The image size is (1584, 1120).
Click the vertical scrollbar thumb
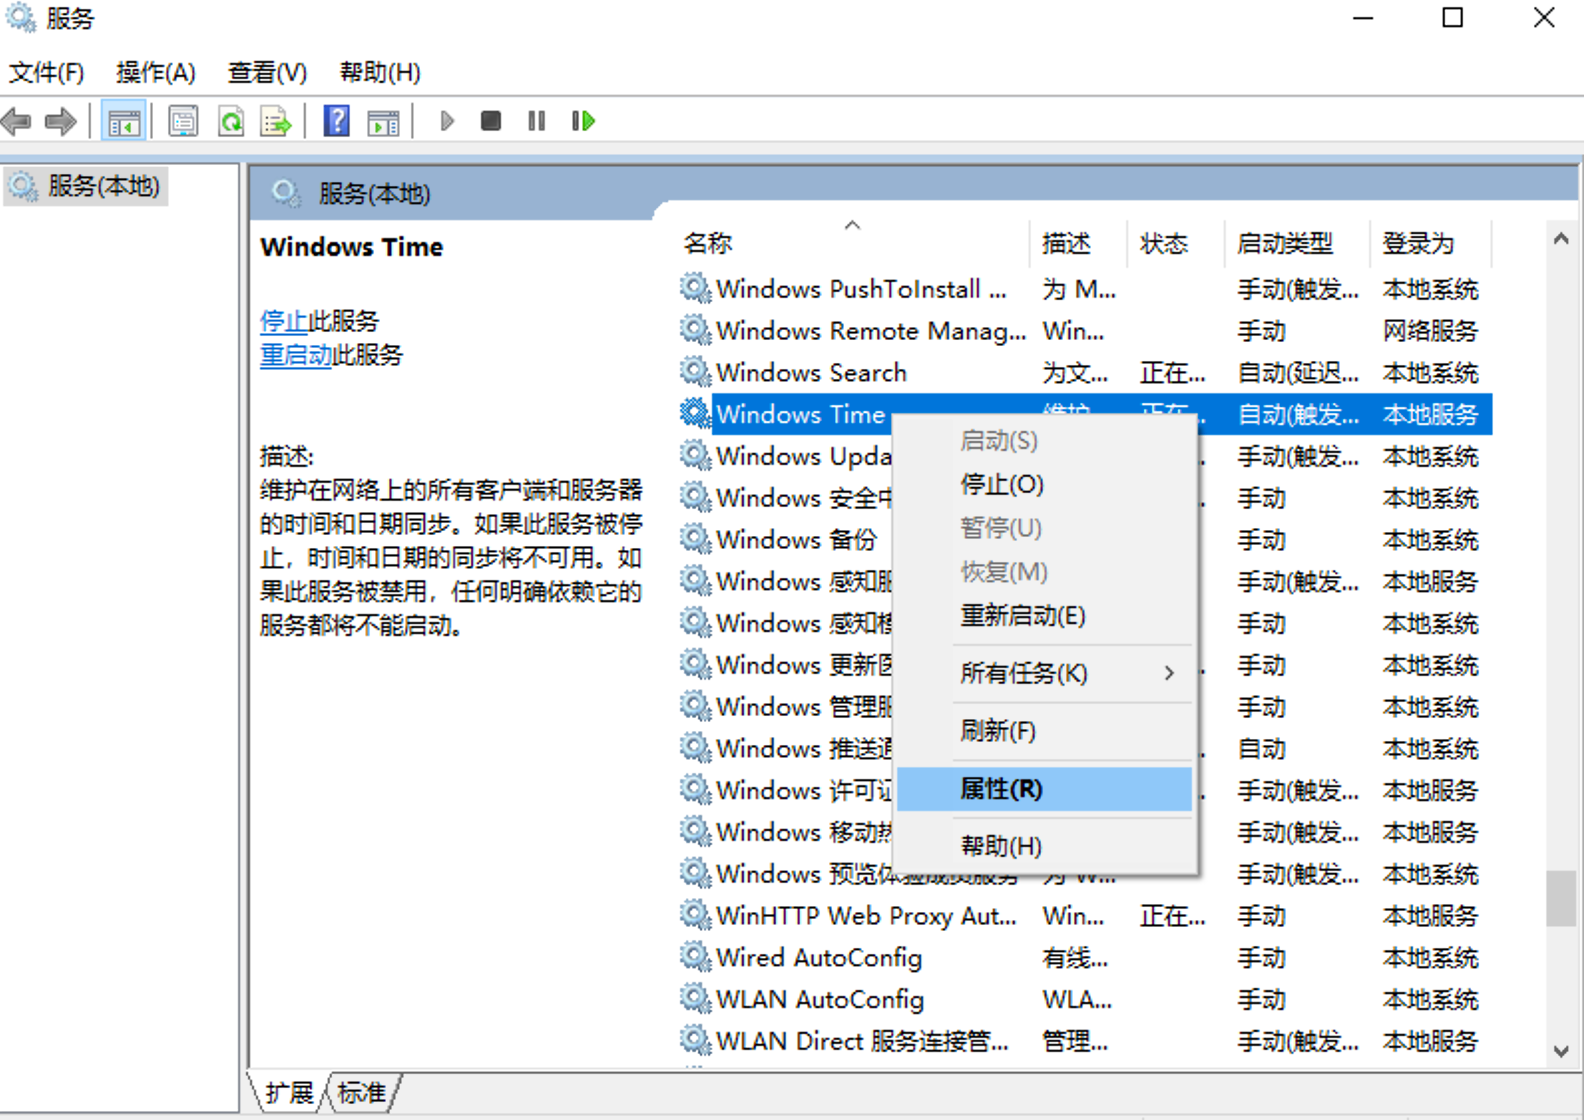tap(1561, 898)
